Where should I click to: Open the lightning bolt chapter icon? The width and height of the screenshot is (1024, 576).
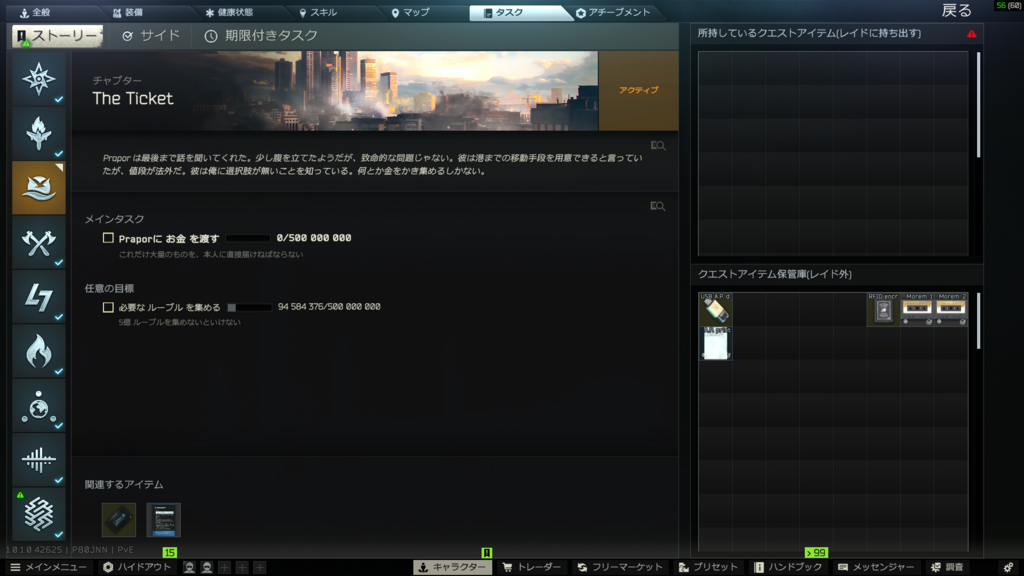(x=39, y=297)
